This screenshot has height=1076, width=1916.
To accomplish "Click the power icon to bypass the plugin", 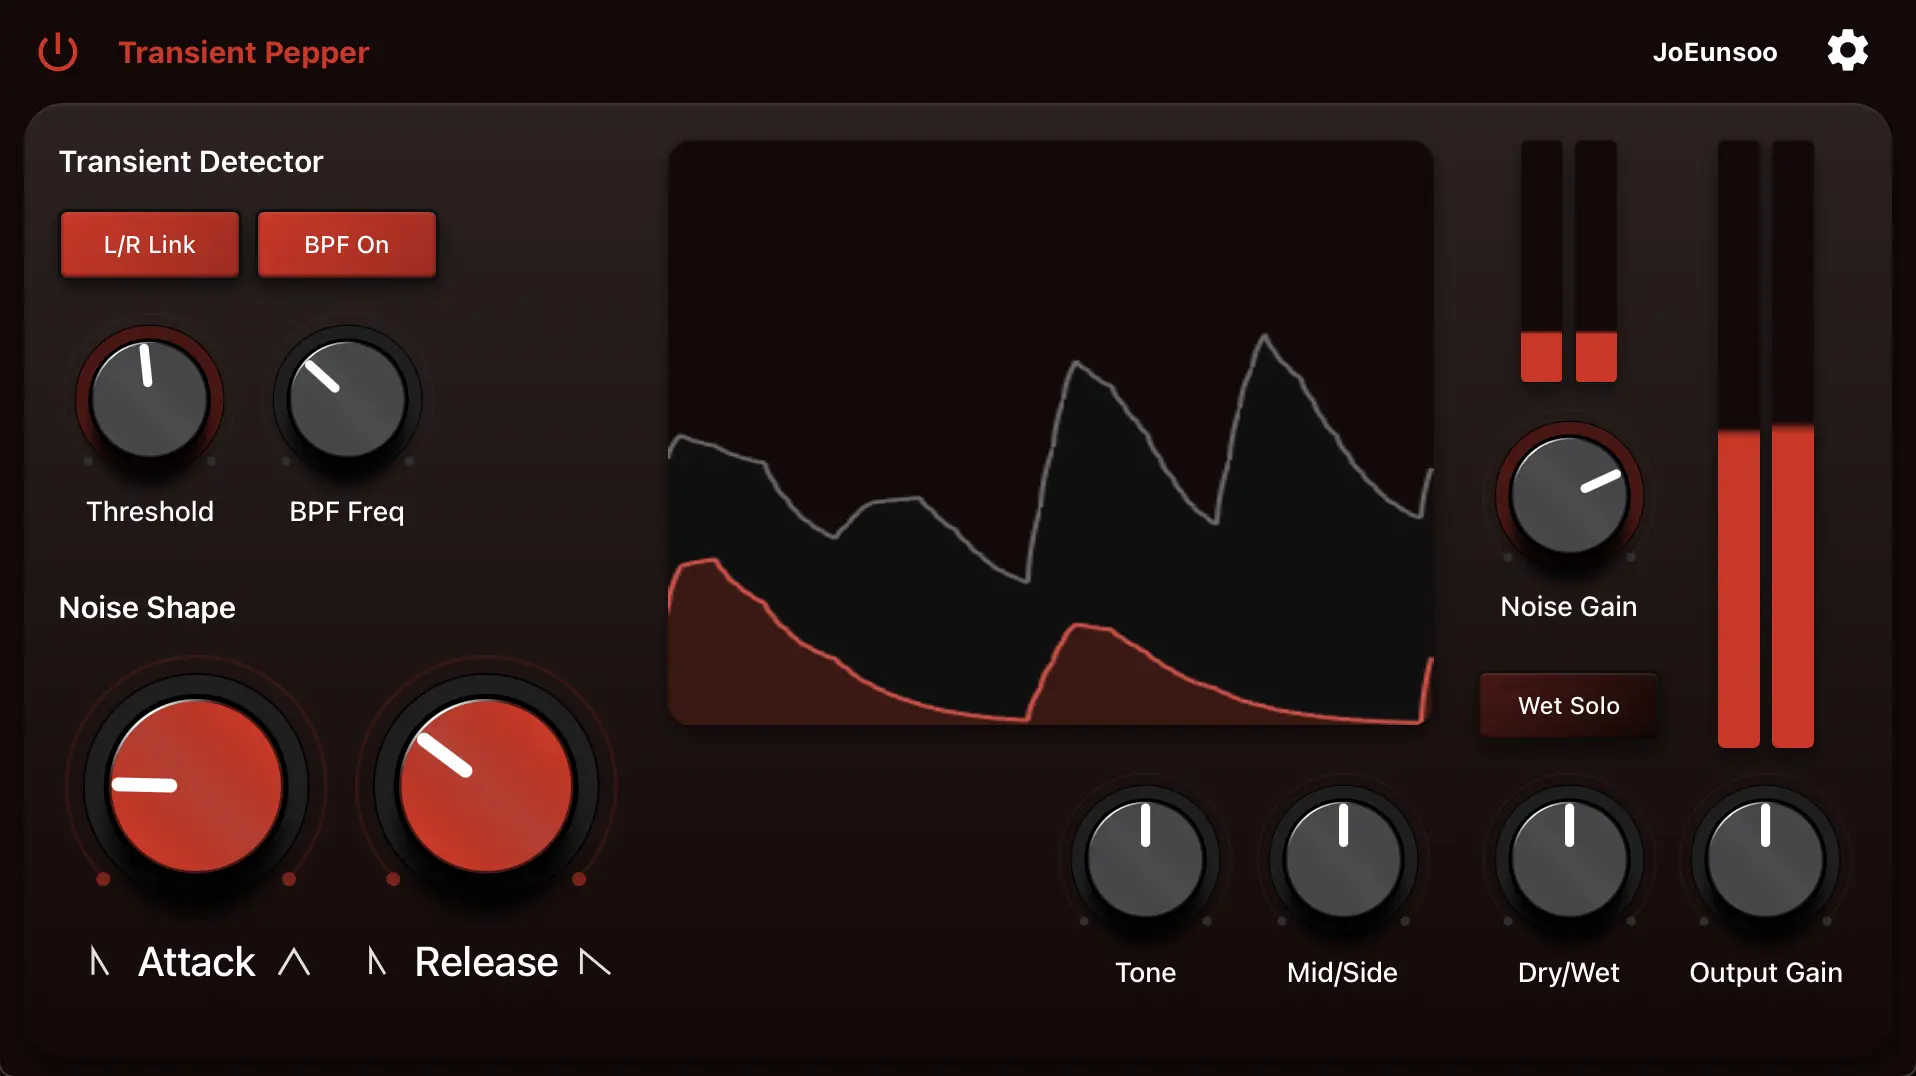I will (x=57, y=52).
